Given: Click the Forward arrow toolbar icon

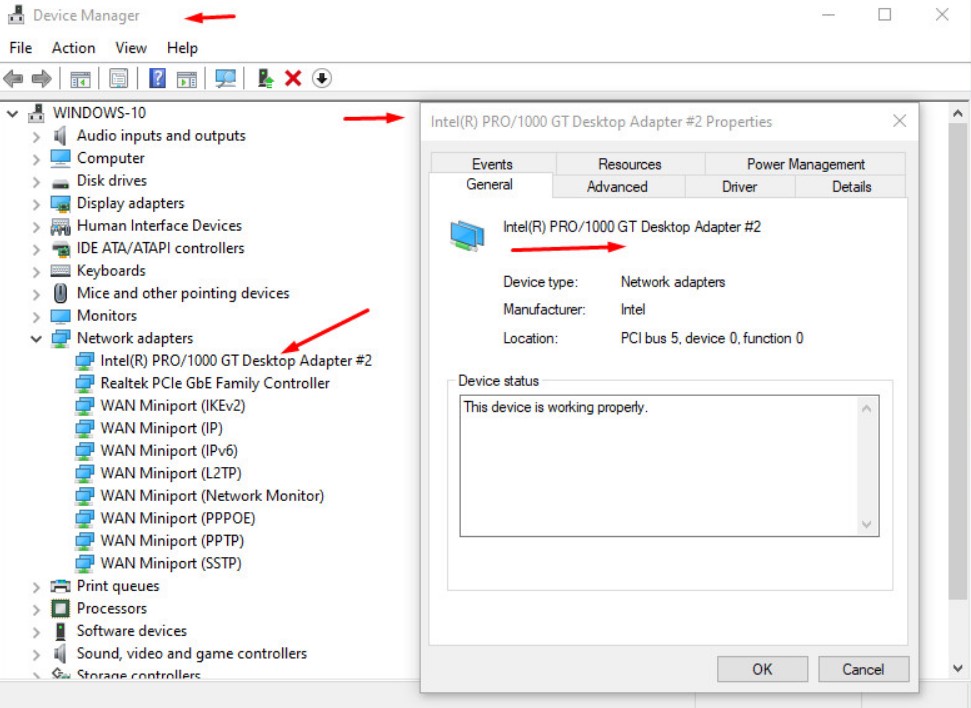Looking at the screenshot, I should pyautogui.click(x=41, y=79).
